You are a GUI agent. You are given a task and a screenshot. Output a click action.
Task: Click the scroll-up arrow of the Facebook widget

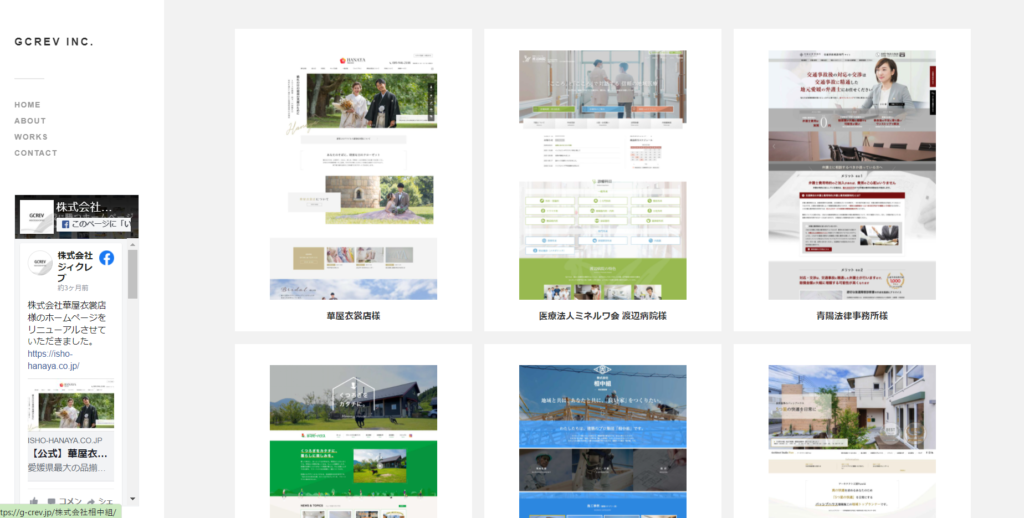coord(132,245)
